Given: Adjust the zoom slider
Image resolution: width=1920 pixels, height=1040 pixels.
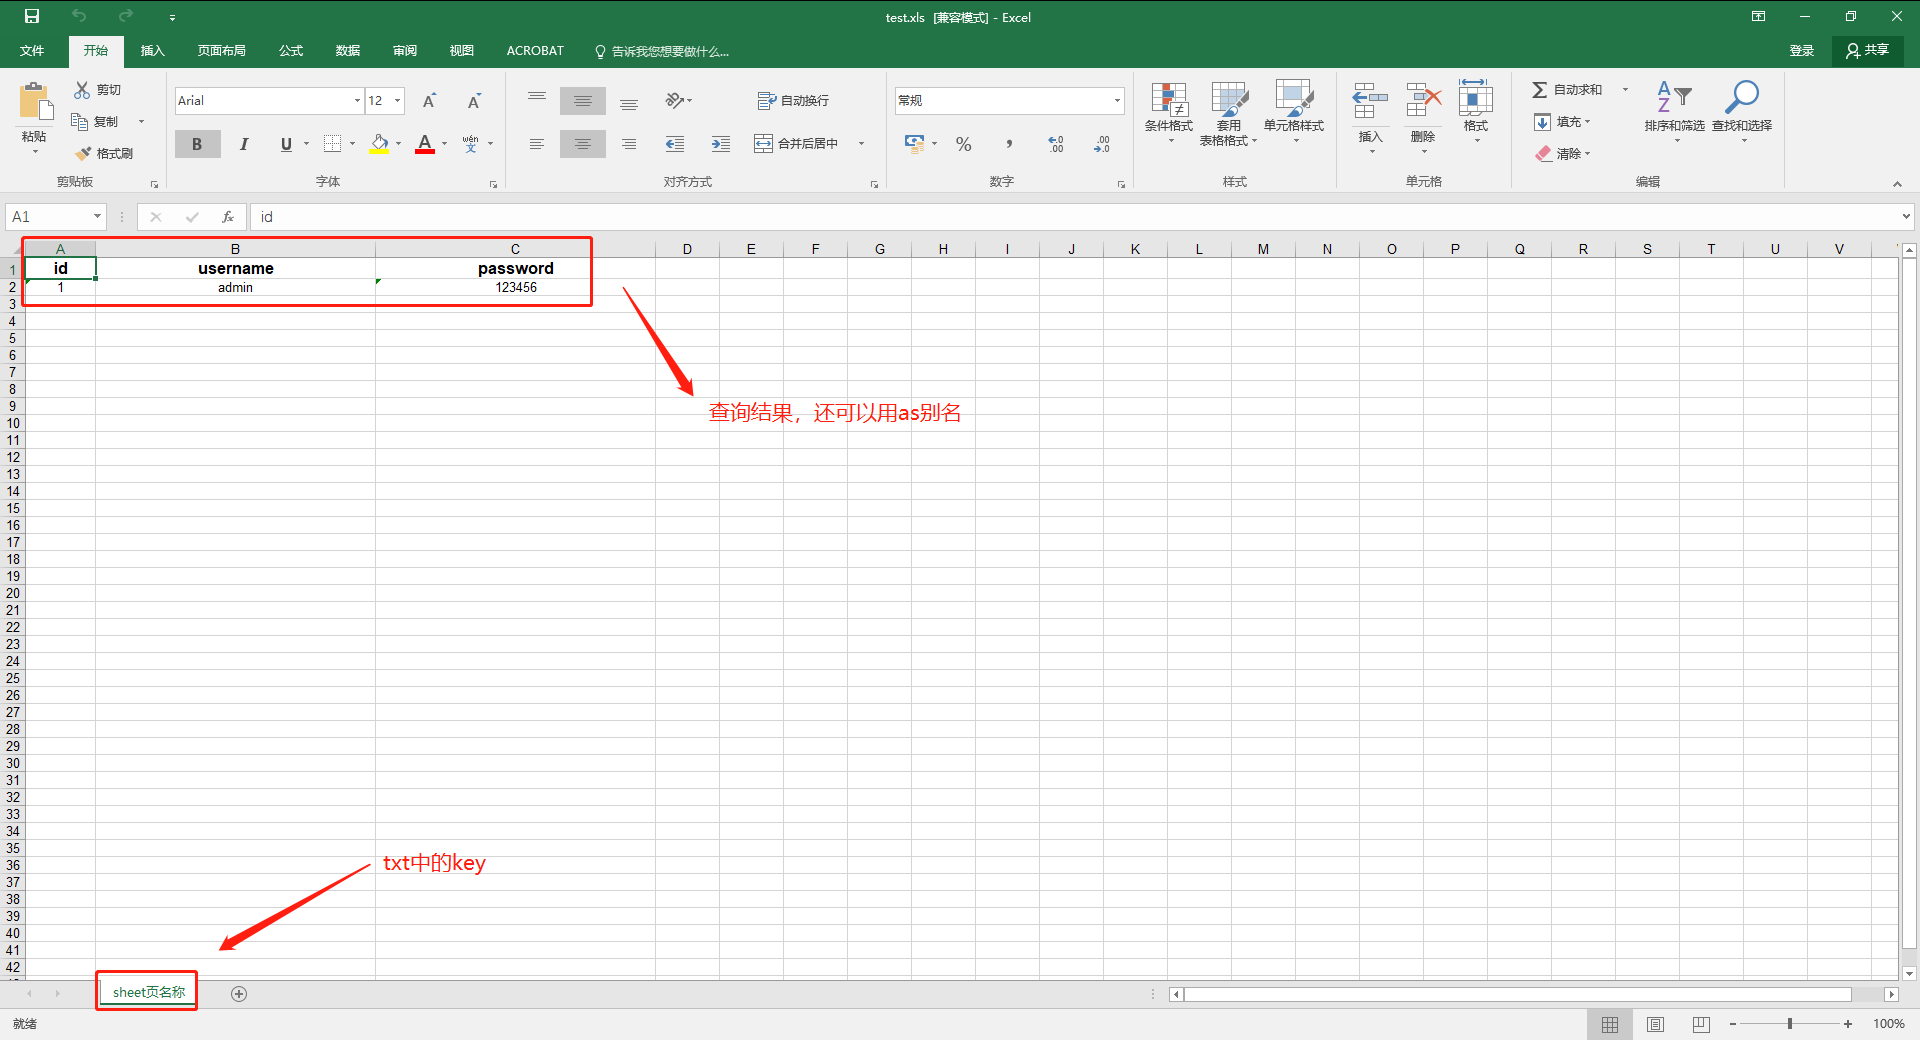Looking at the screenshot, I should pos(1789,1023).
